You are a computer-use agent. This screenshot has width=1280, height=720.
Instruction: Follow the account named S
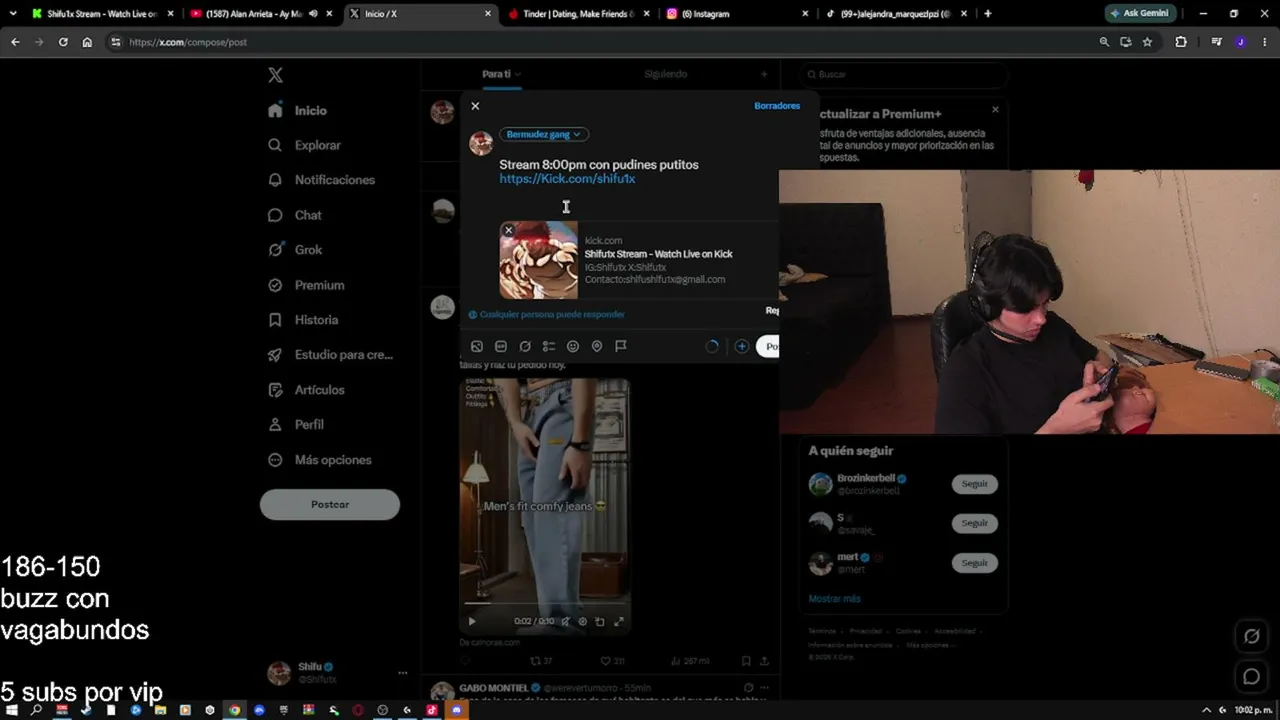coord(974,523)
